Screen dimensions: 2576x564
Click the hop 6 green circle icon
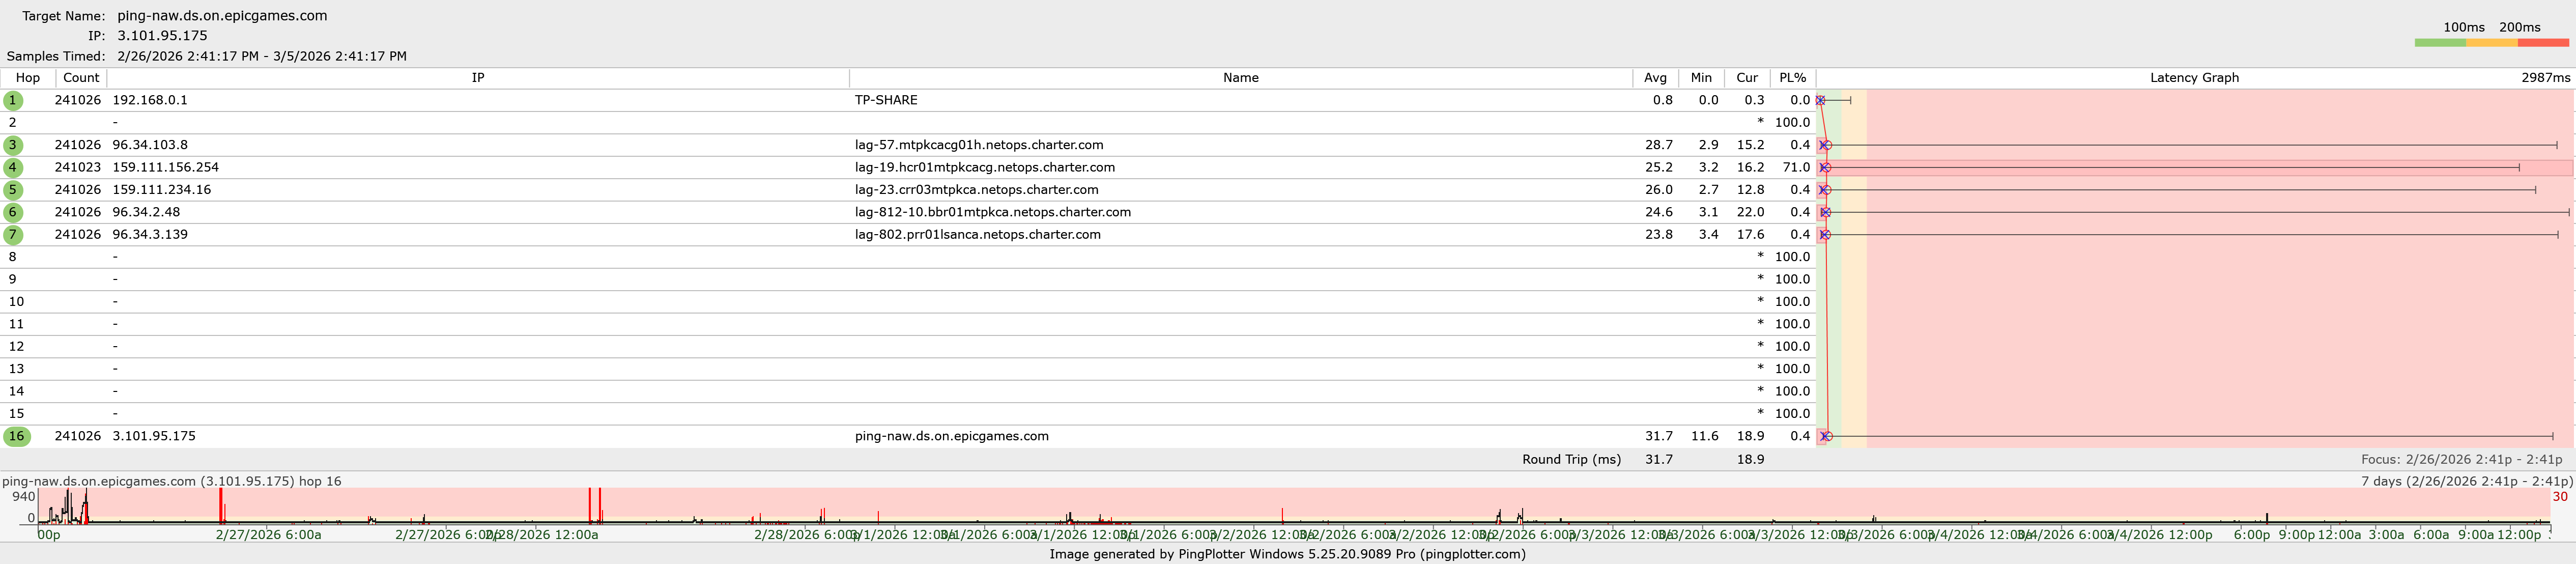pyautogui.click(x=13, y=212)
